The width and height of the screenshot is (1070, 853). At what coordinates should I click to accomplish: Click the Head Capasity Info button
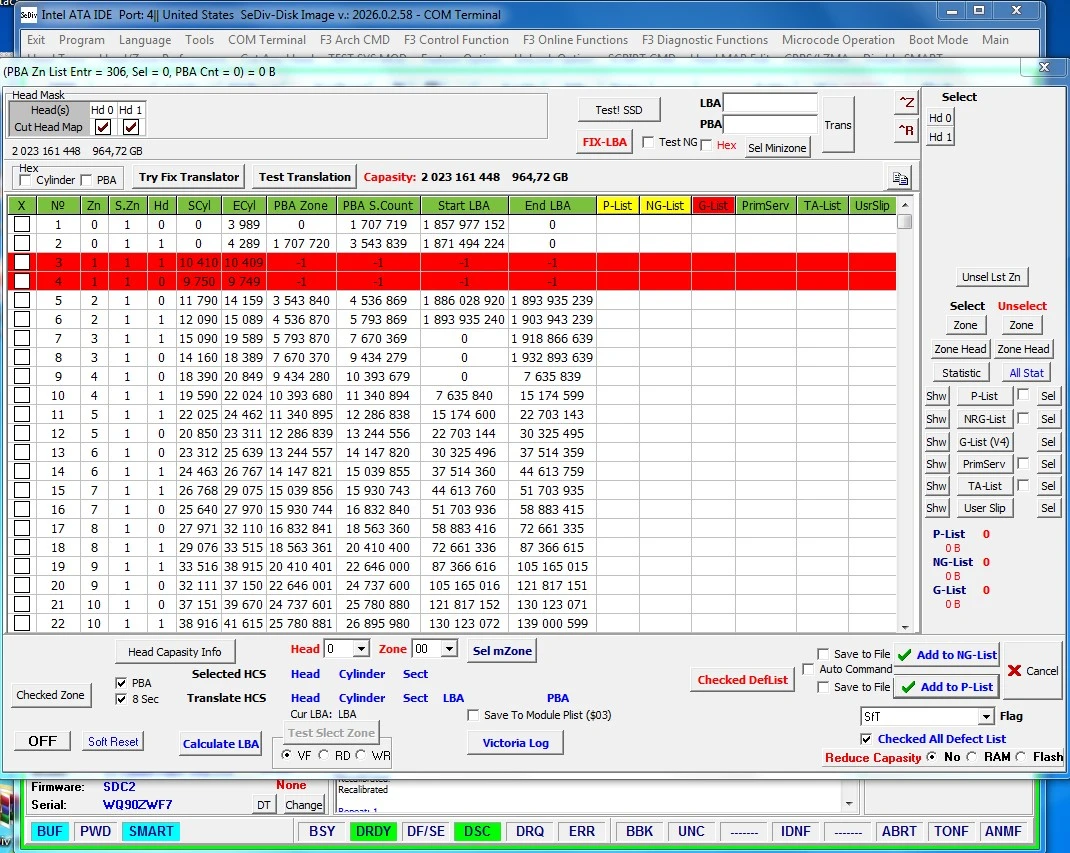175,652
